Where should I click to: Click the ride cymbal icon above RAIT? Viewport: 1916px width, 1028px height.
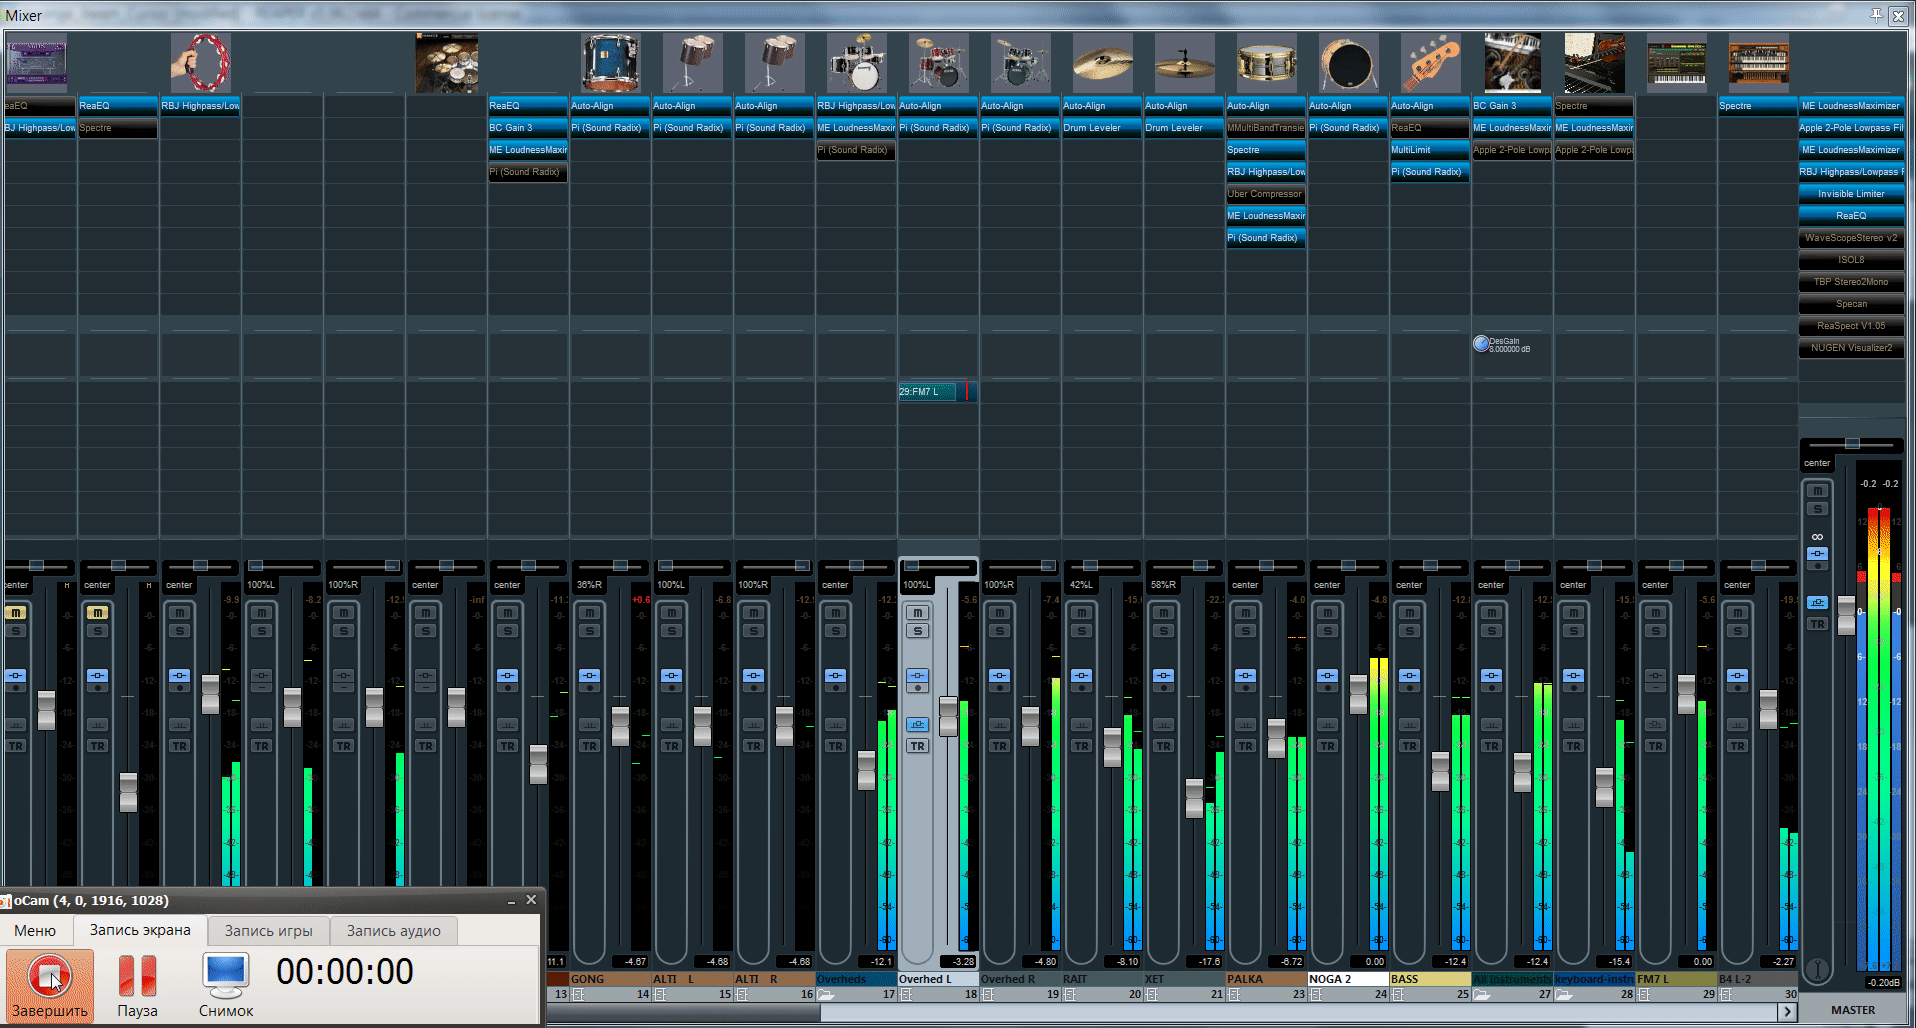click(x=1102, y=62)
